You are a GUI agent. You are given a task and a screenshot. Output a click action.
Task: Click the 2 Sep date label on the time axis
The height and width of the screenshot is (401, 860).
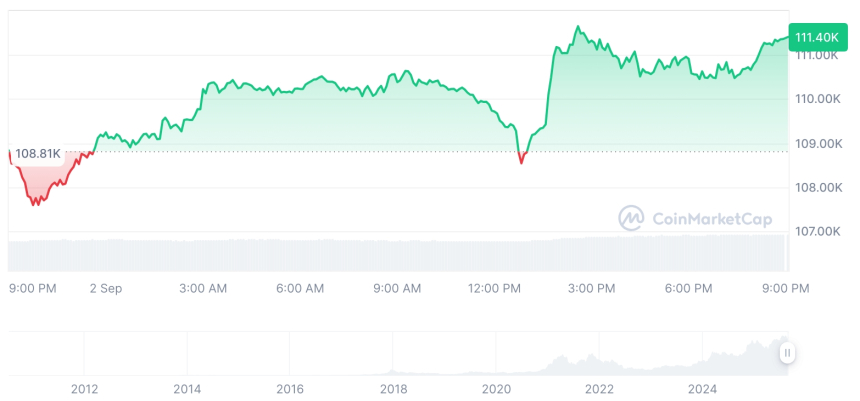[105, 288]
